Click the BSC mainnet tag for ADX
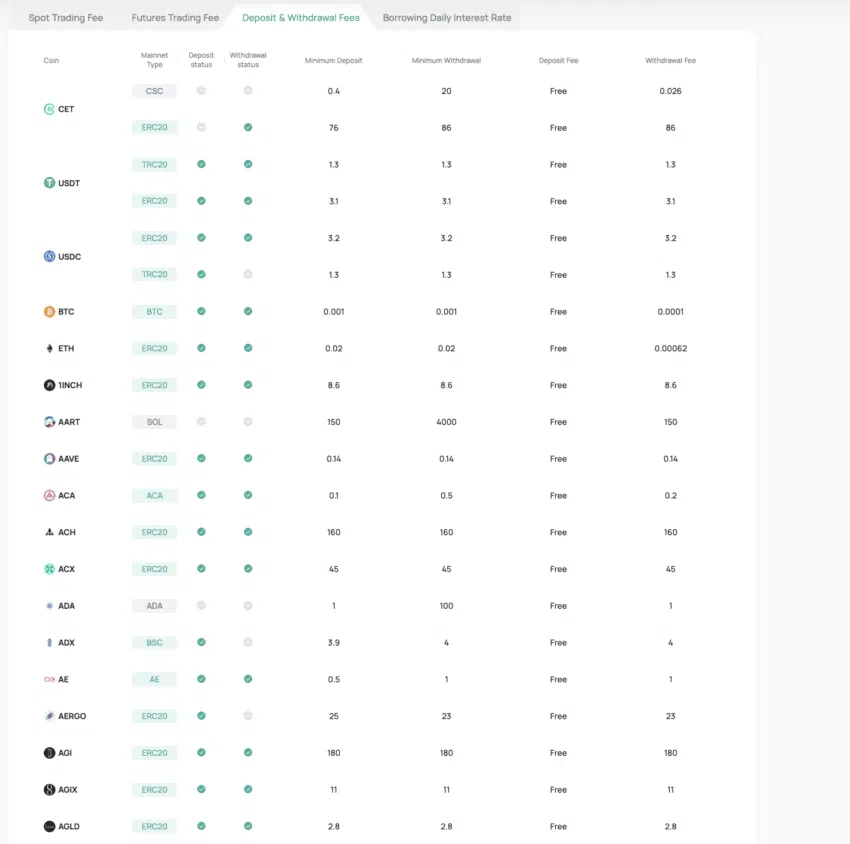This screenshot has height=844, width=850. (x=154, y=643)
